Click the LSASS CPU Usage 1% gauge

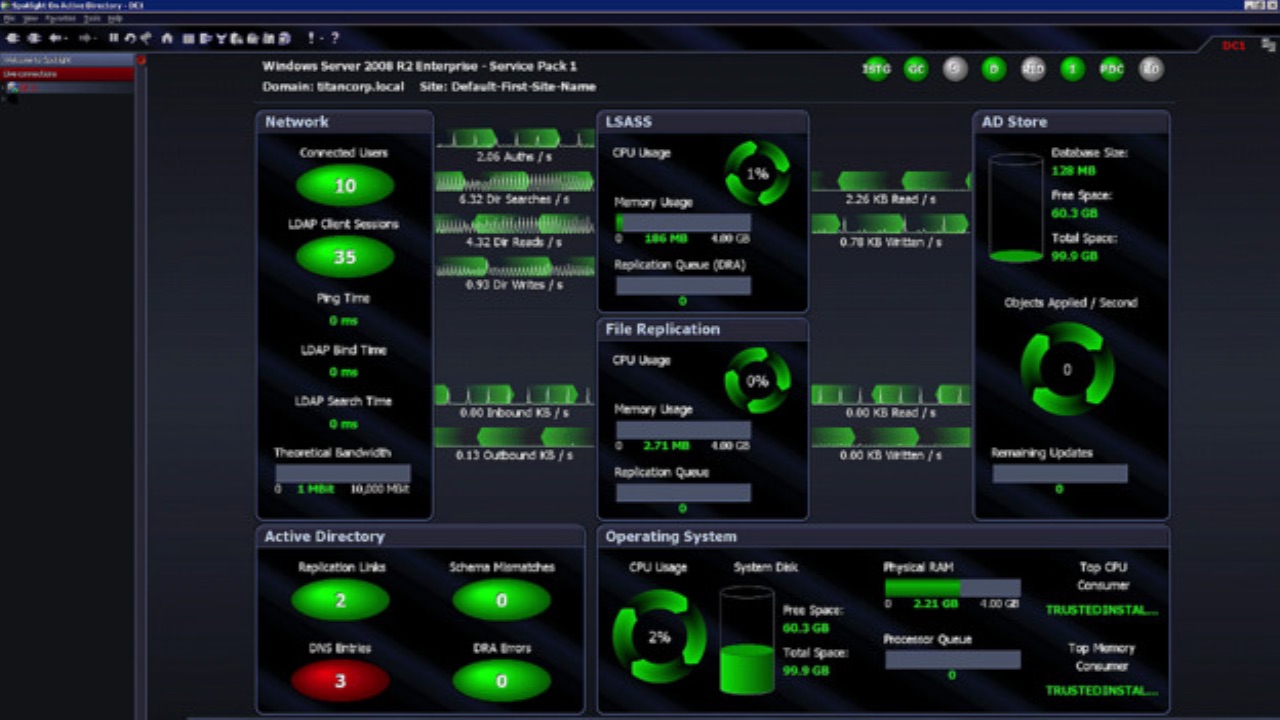pyautogui.click(x=757, y=173)
